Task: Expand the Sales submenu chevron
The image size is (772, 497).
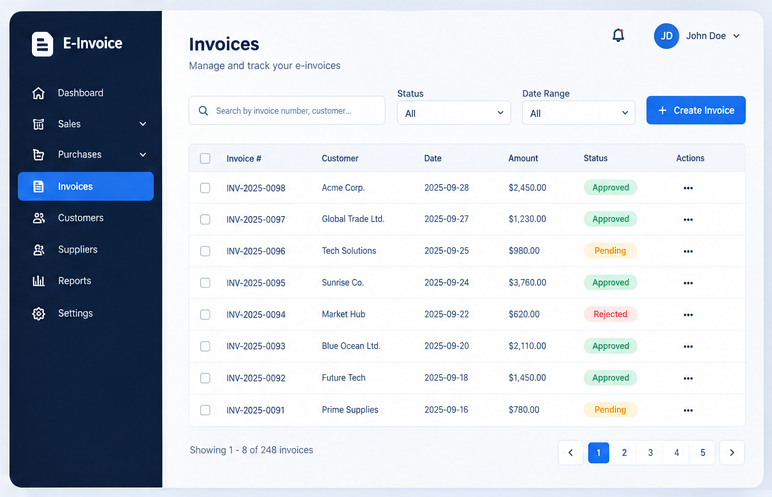Action: pyautogui.click(x=143, y=124)
